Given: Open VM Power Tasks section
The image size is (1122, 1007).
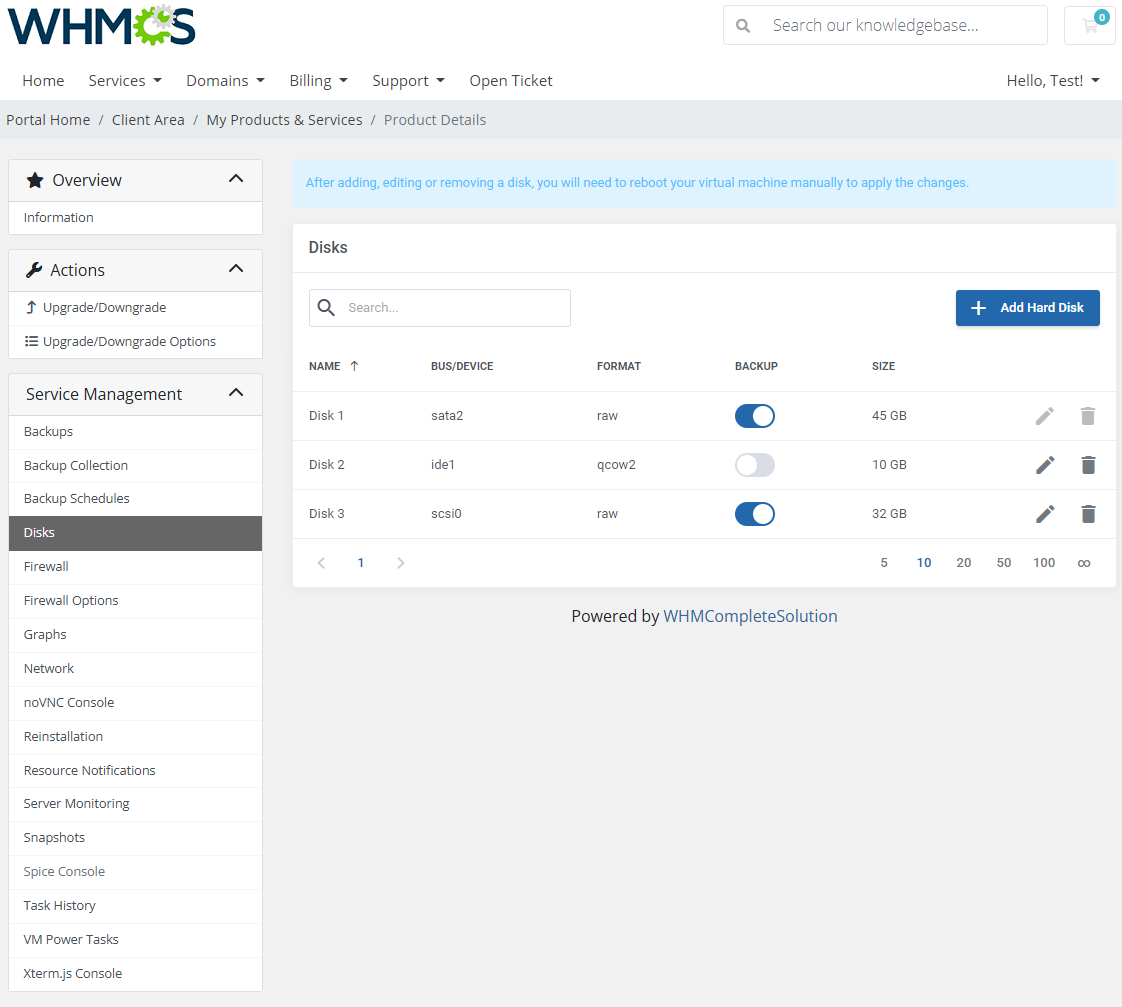Looking at the screenshot, I should tap(135, 940).
